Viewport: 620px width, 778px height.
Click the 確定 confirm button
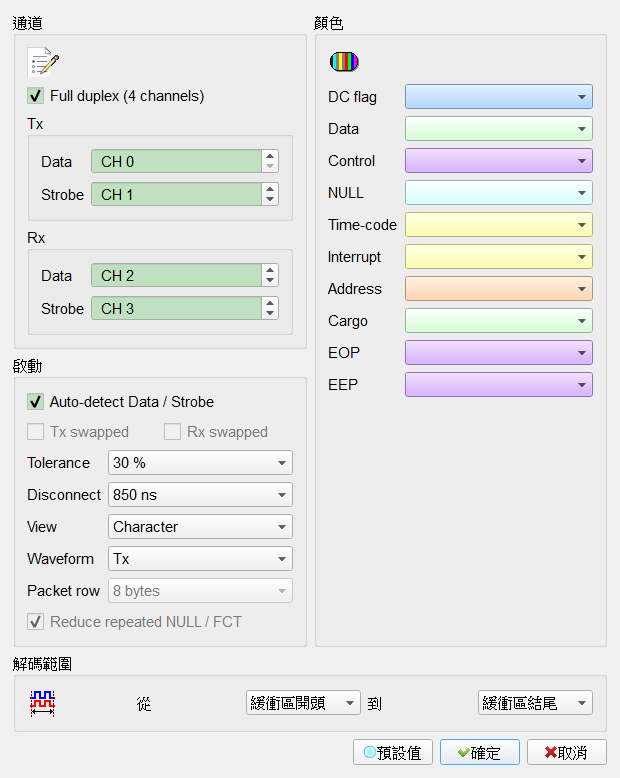click(x=480, y=752)
